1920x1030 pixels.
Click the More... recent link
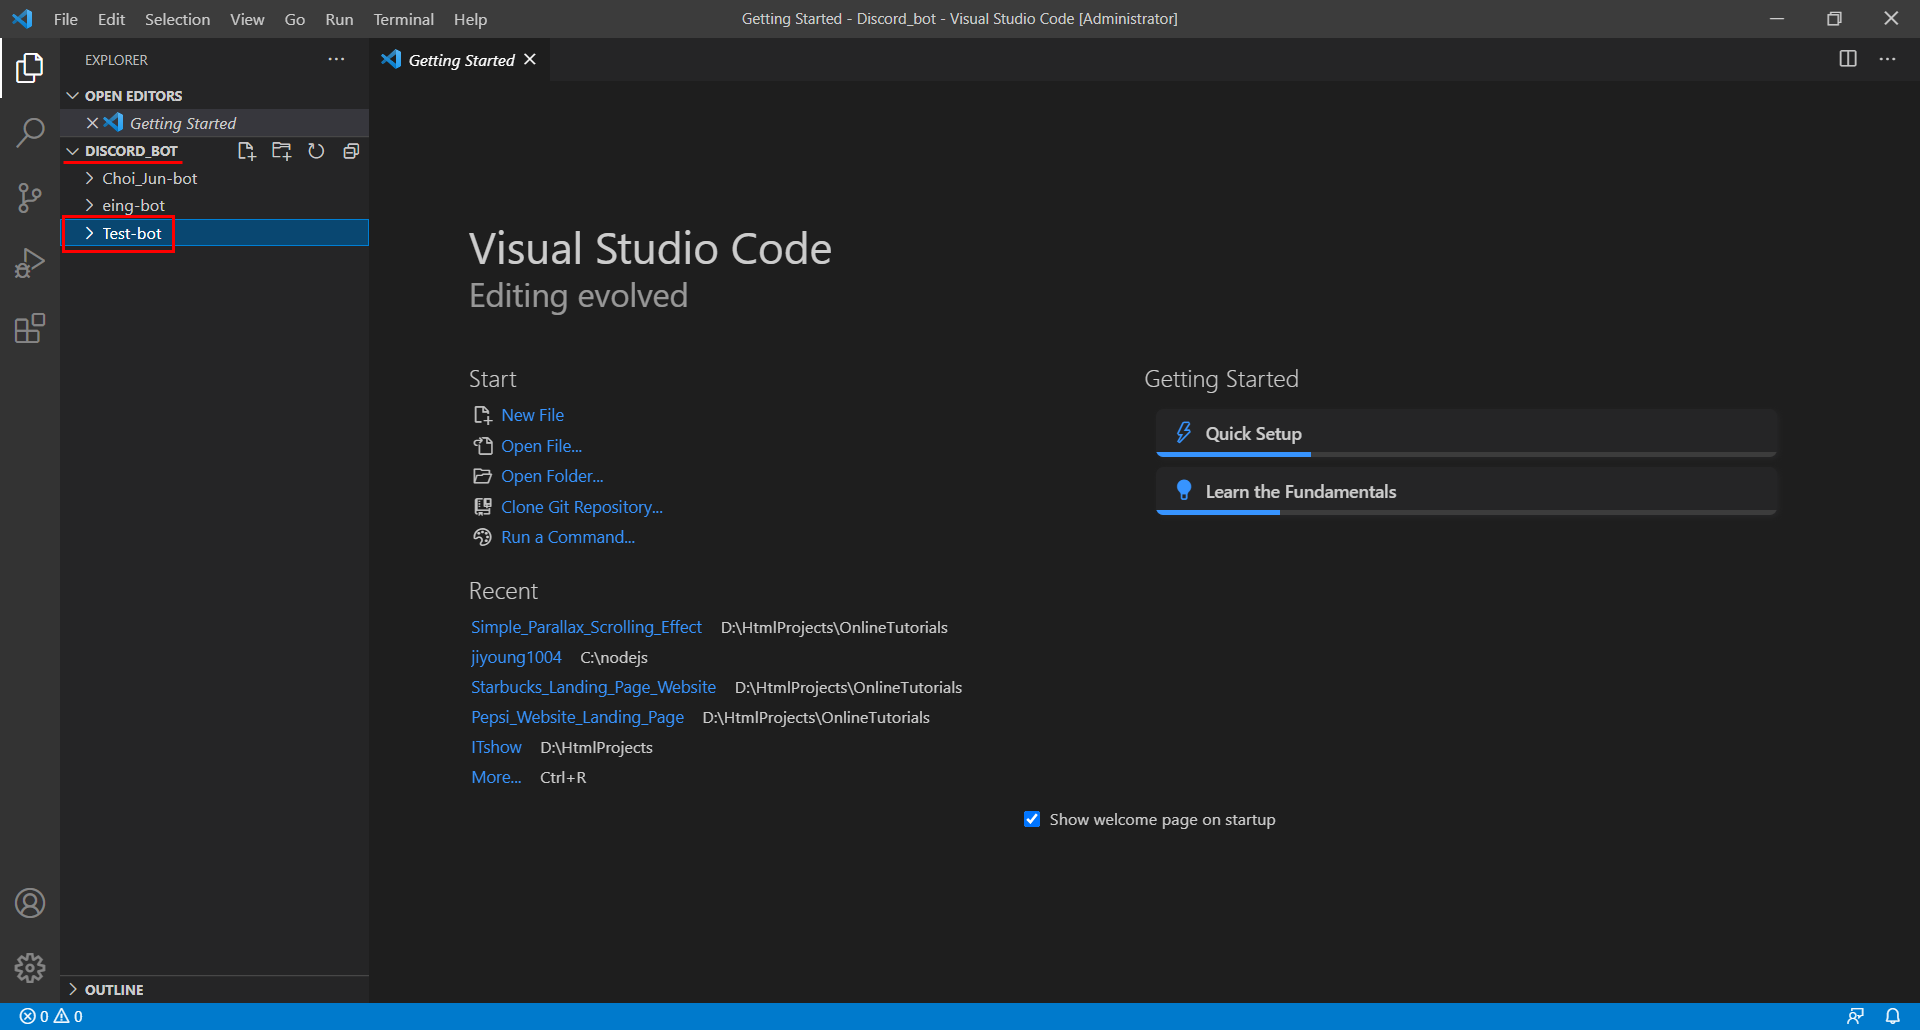(496, 777)
